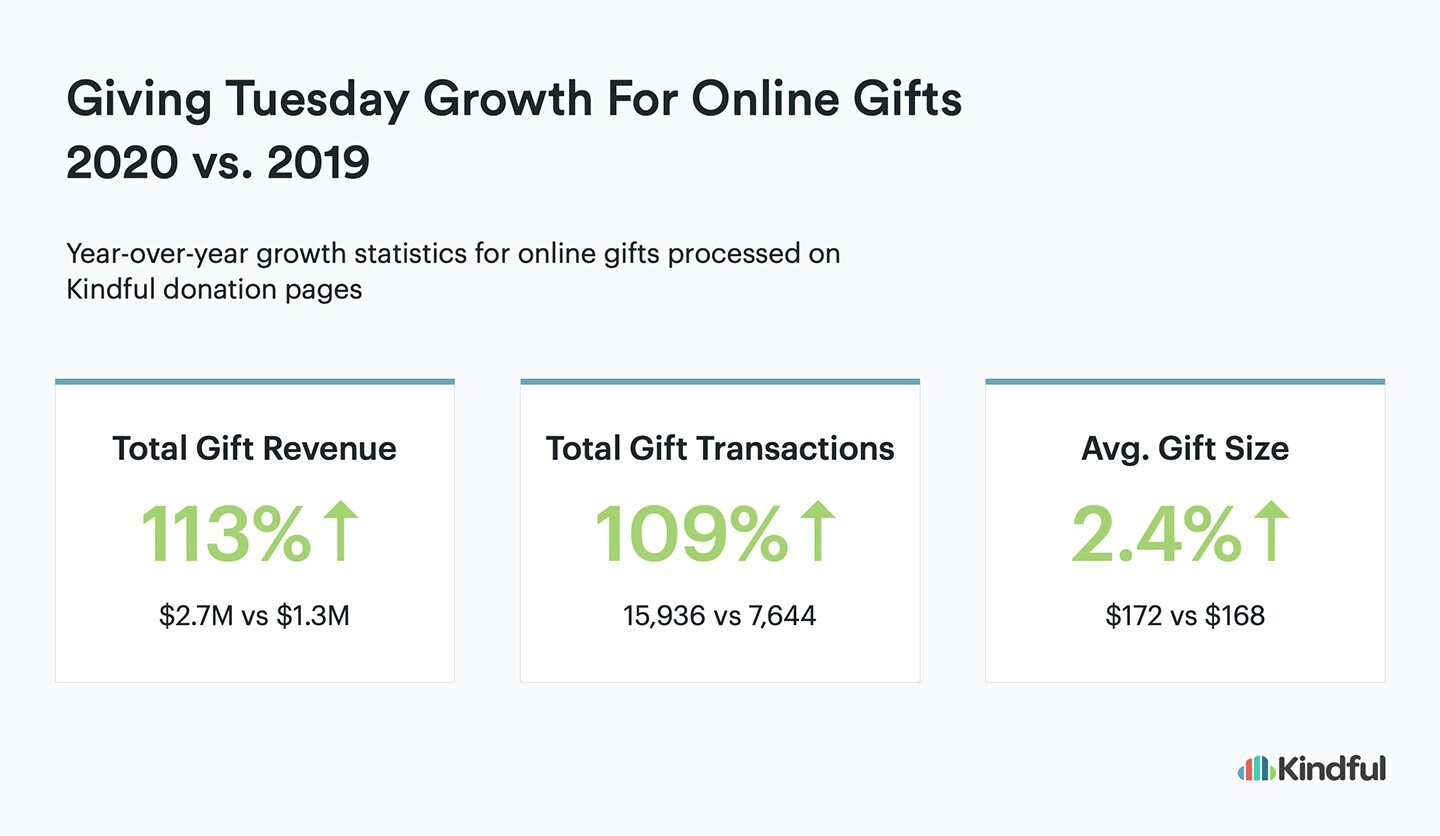
Task: Click the Kindful brand name text
Action: coord(1332,767)
